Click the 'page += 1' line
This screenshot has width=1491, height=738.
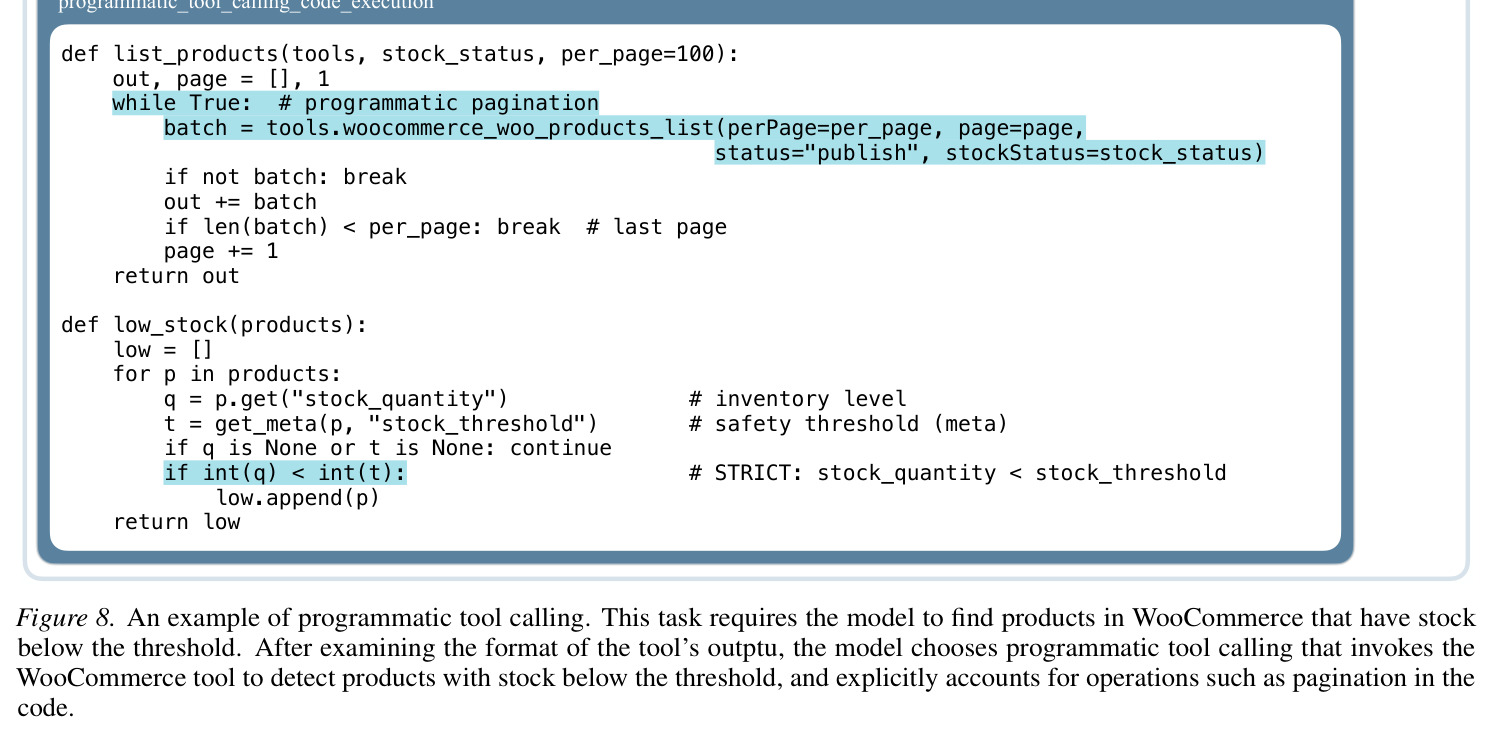(221, 251)
